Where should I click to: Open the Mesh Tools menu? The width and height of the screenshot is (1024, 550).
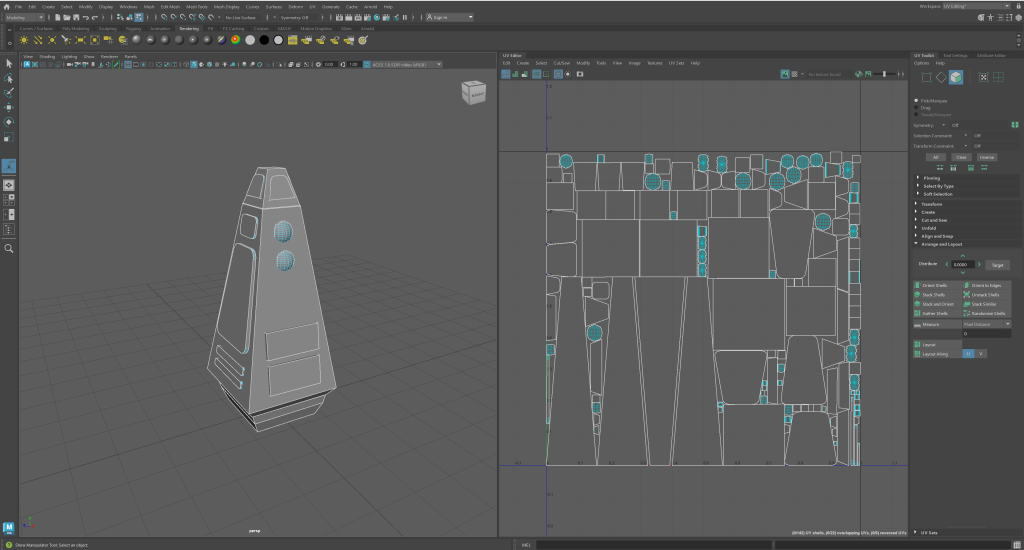tap(197, 7)
